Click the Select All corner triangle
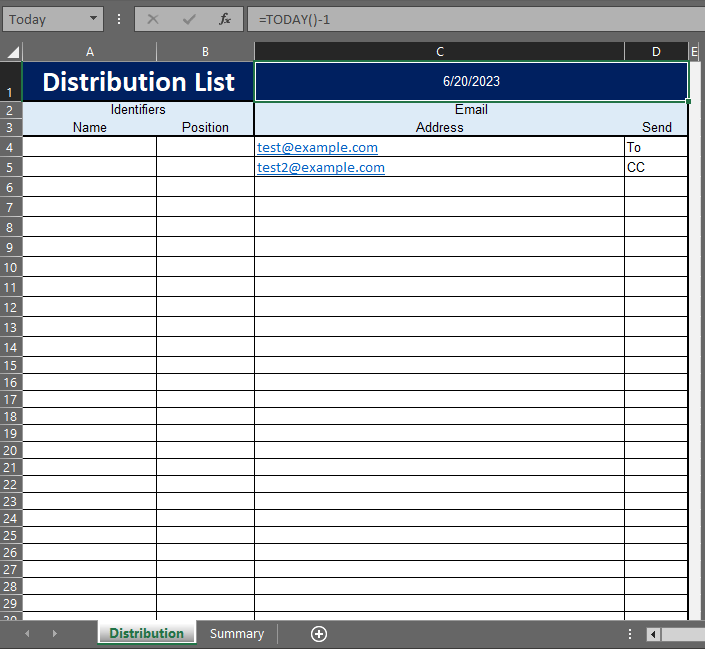 [11, 52]
